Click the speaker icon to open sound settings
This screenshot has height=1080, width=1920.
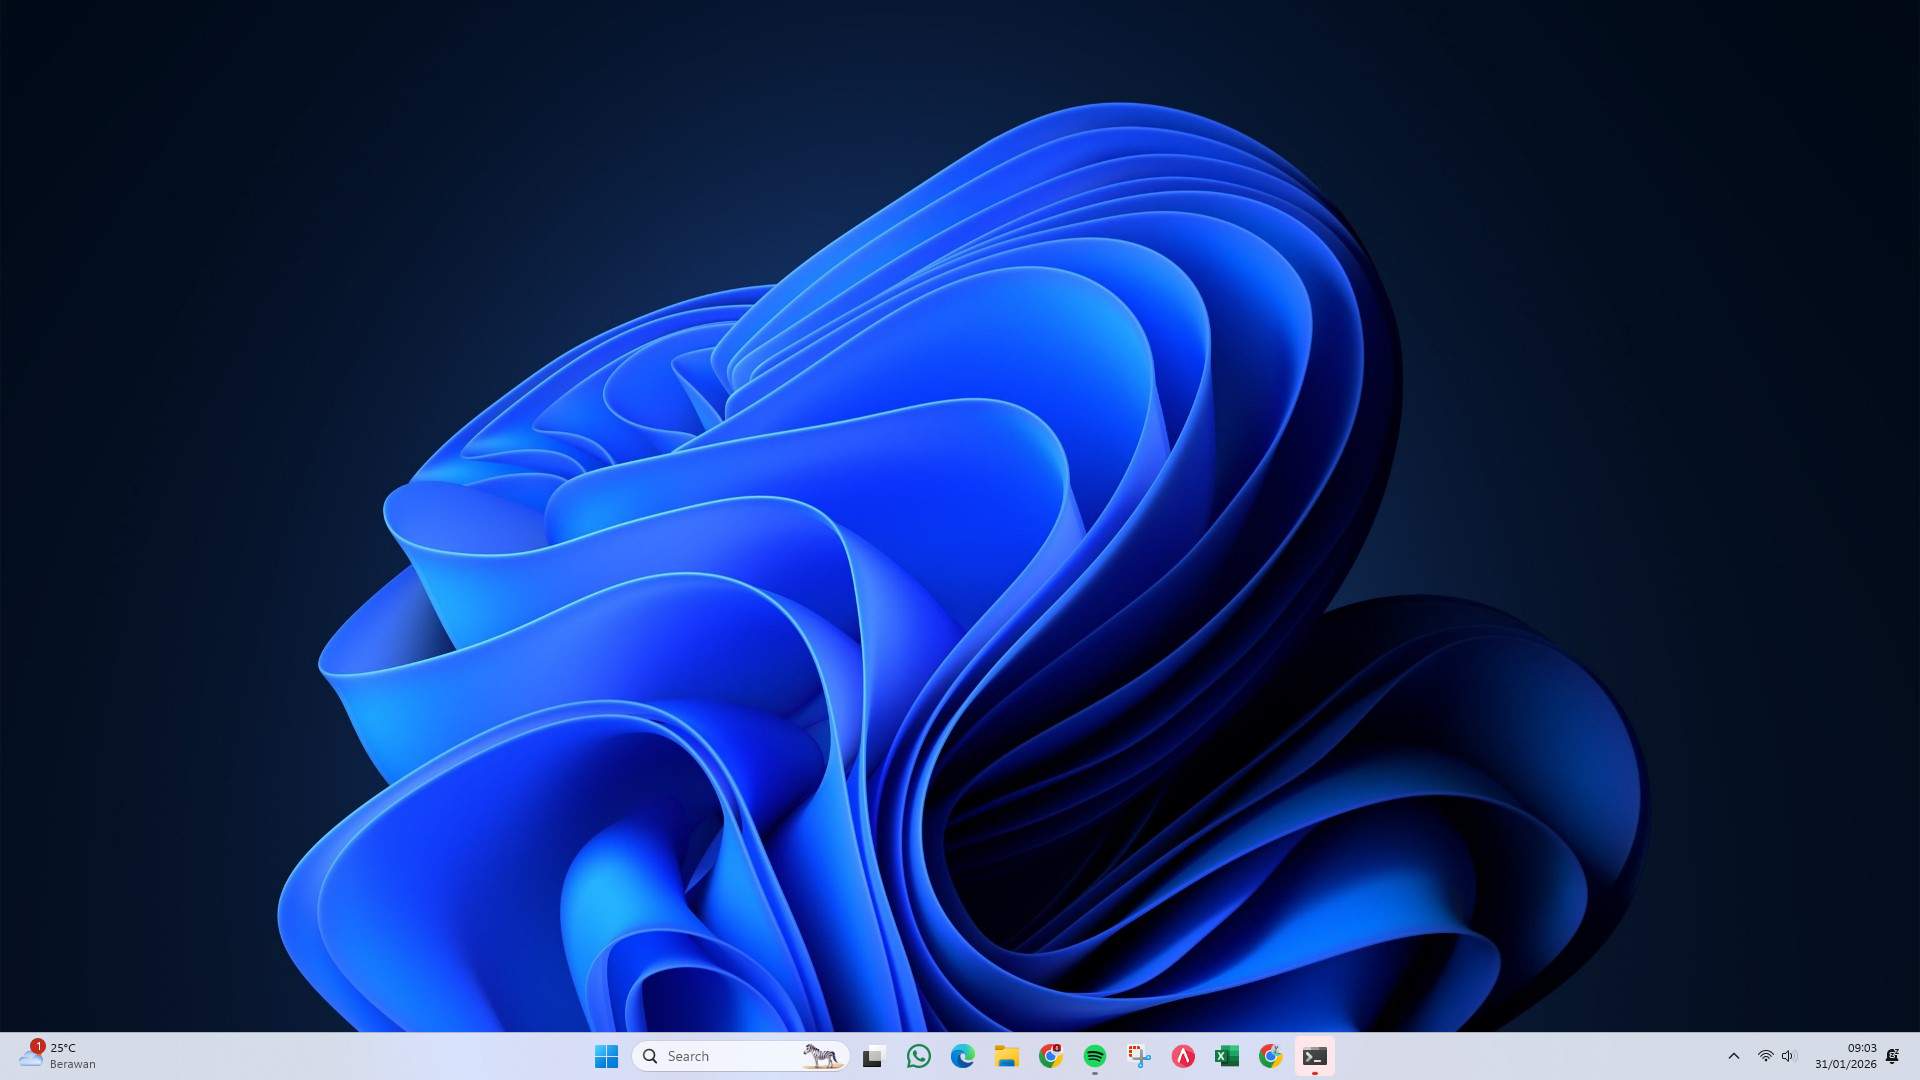point(1788,1056)
